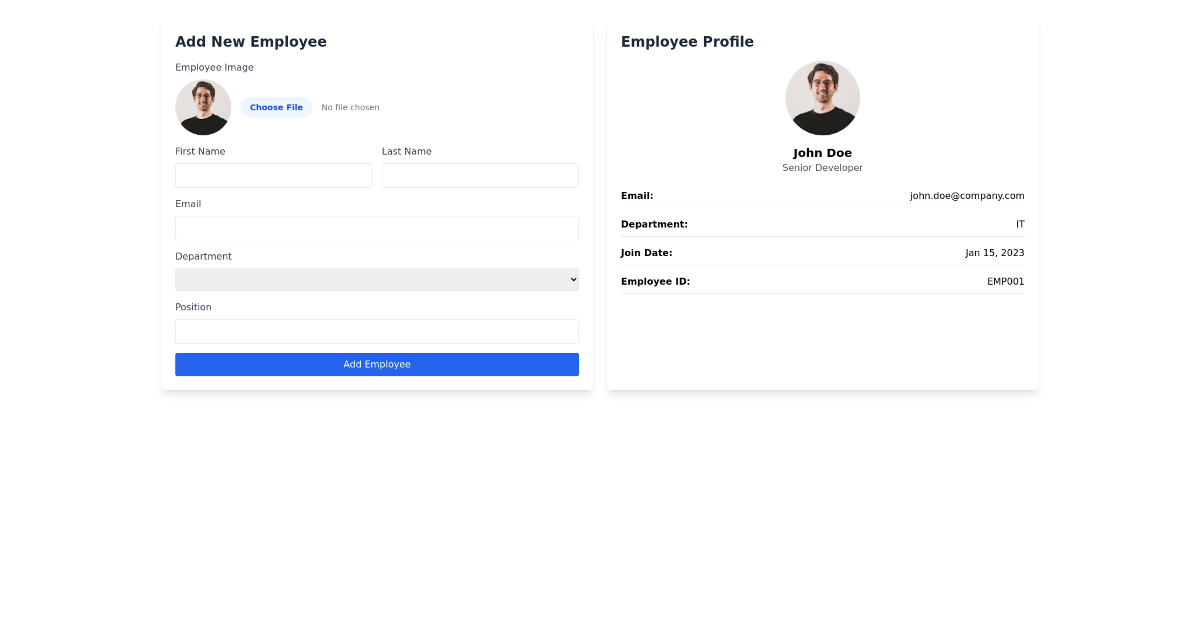Click the Employee ID EMP001 value

click(x=1006, y=281)
